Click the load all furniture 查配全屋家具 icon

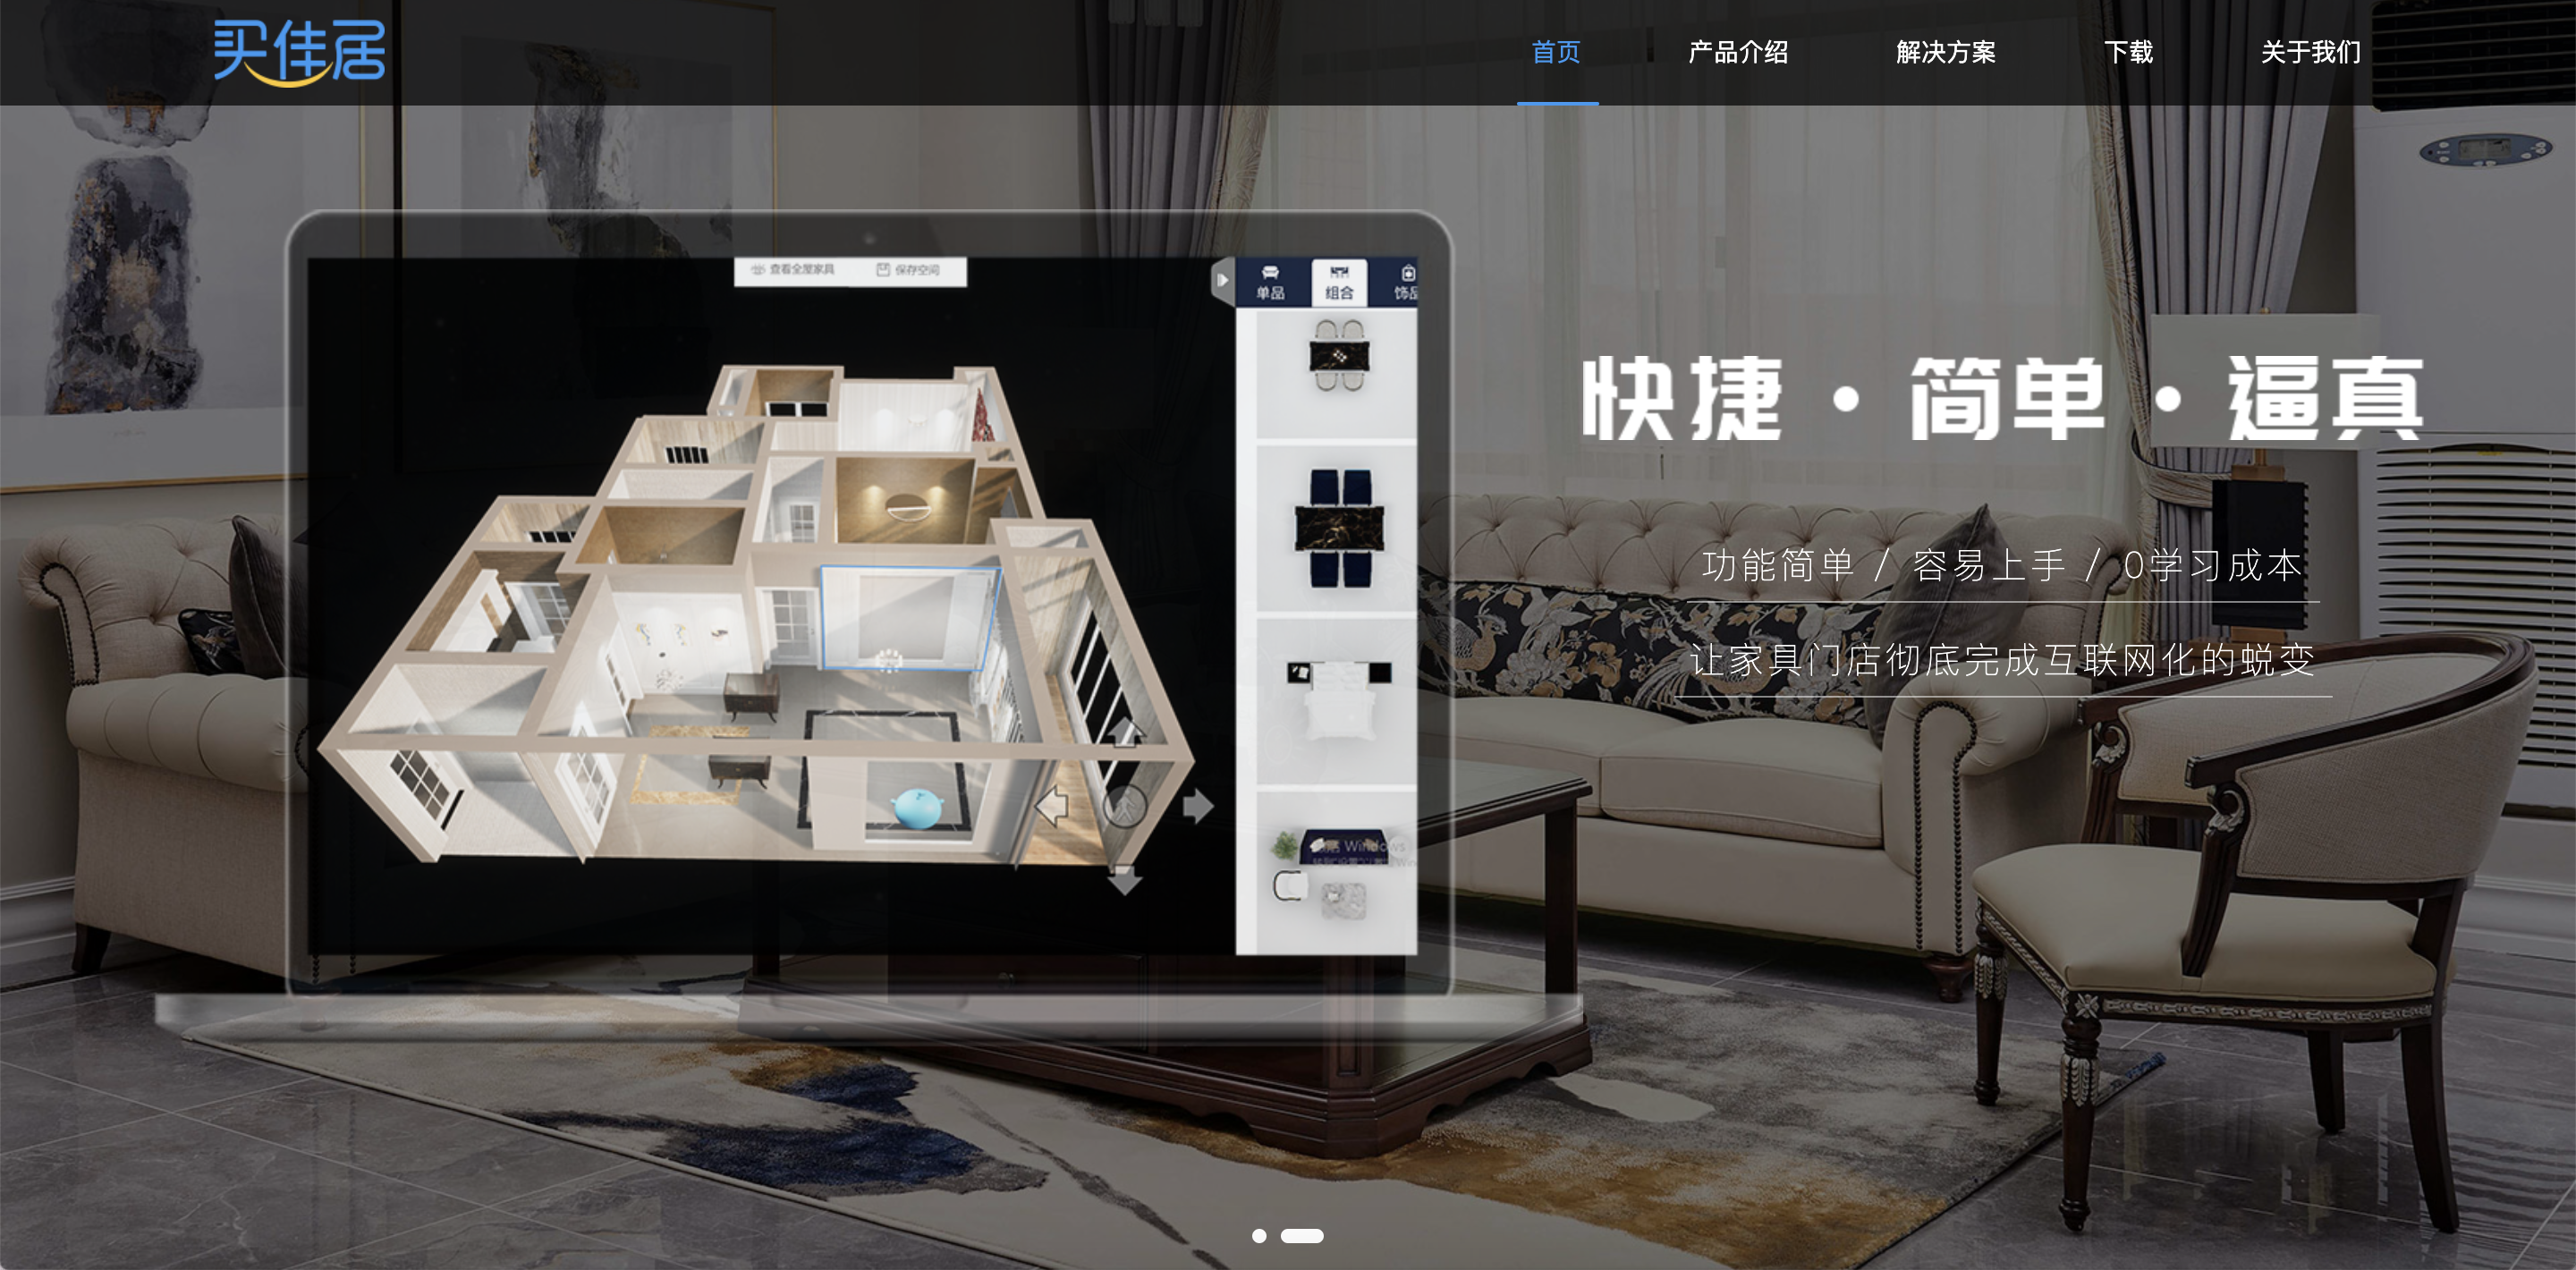801,273
